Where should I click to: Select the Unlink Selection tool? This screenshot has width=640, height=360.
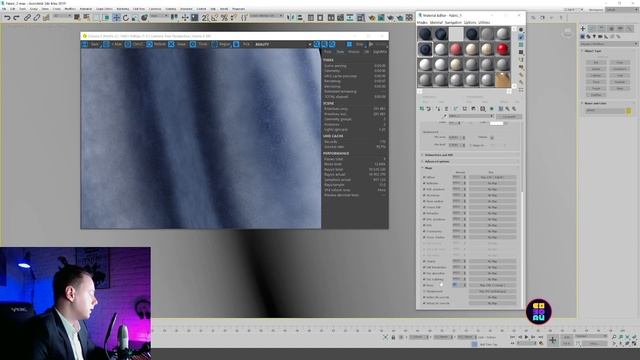point(36,18)
